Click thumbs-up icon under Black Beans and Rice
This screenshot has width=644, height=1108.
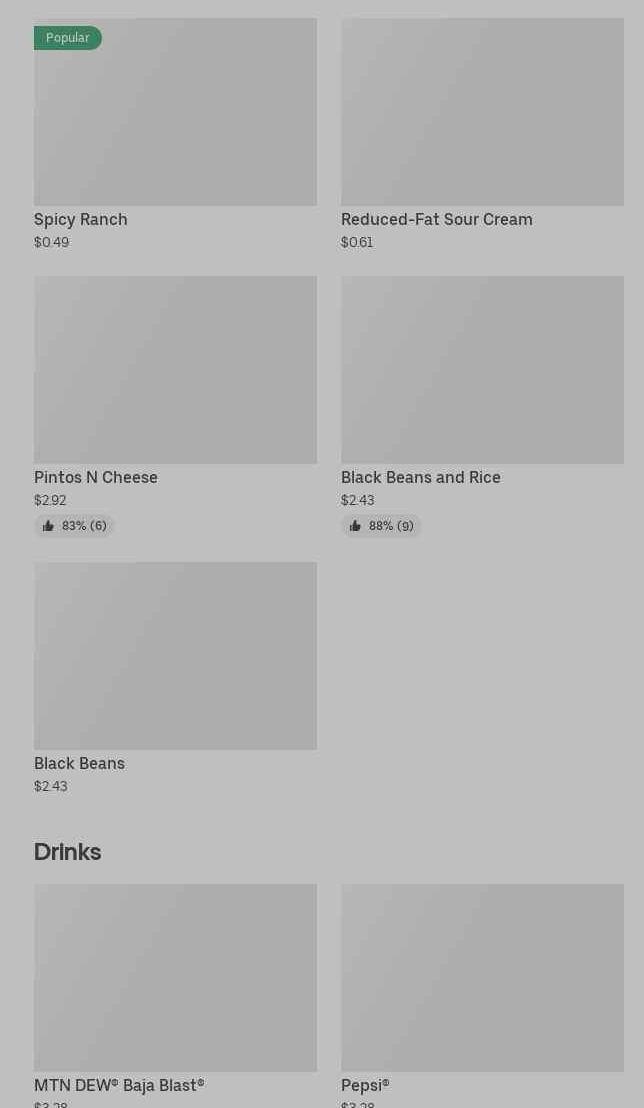(x=355, y=526)
